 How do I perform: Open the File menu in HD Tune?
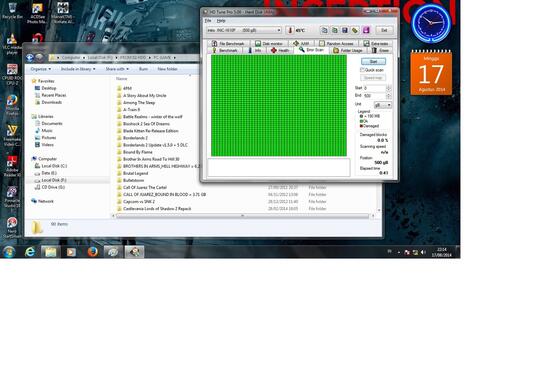[208, 21]
